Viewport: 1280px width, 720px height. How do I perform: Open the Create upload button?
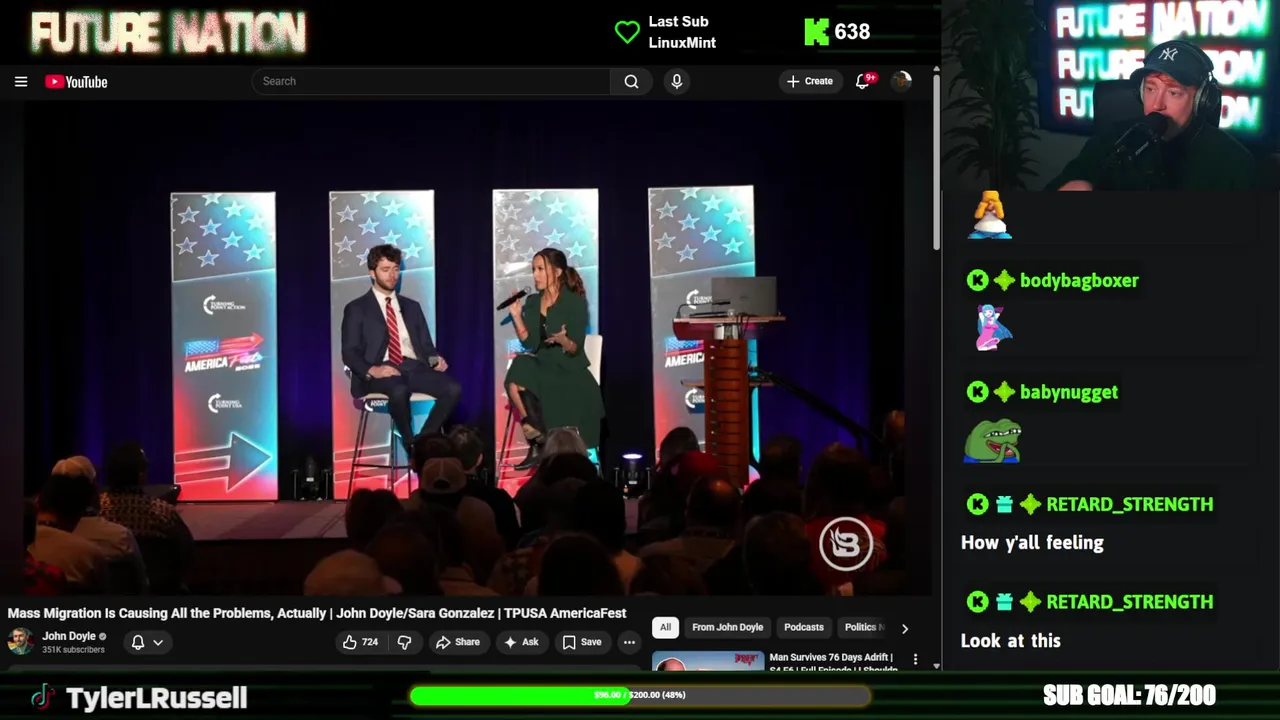pyautogui.click(x=810, y=81)
